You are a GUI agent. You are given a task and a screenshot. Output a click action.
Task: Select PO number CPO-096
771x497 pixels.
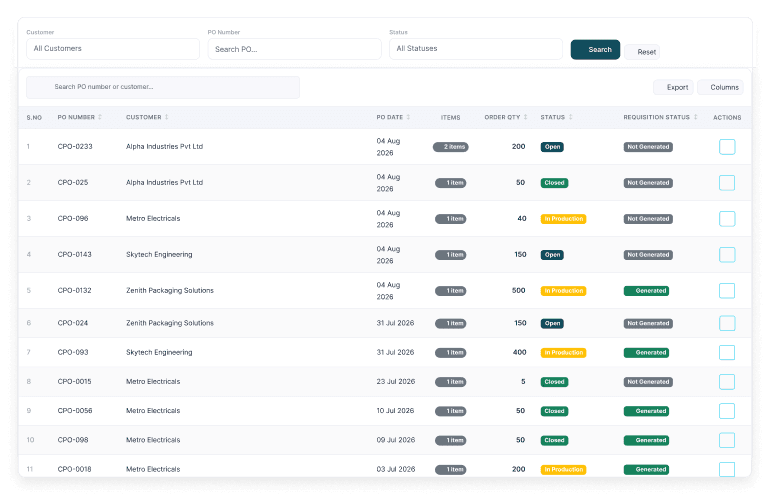click(73, 218)
